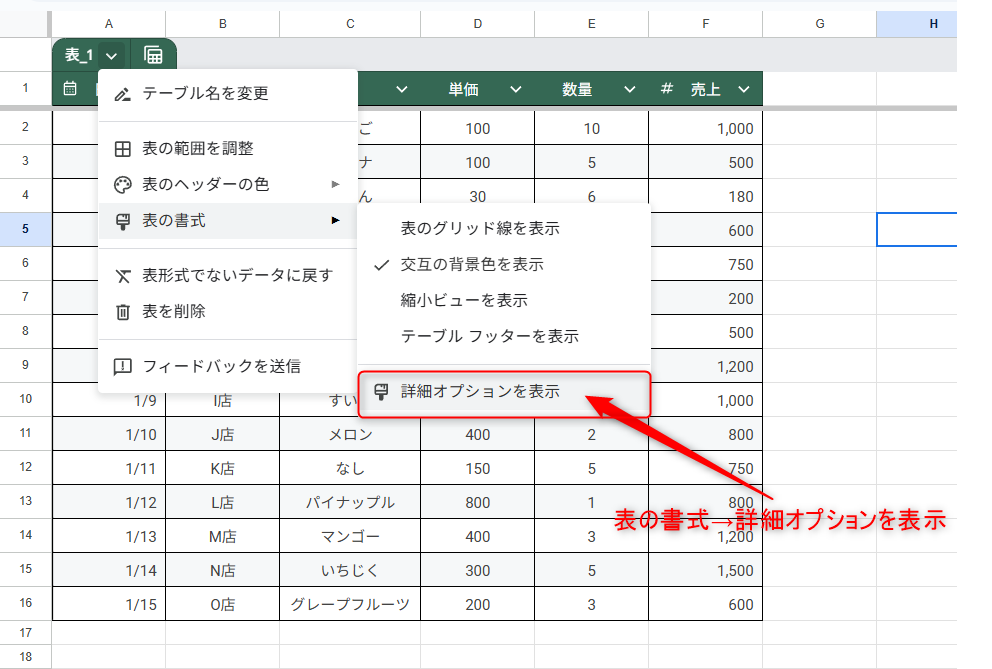Screen dimensions: 992x669
Task: Enable テーブル フッターを表示 option
Action: 489,337
